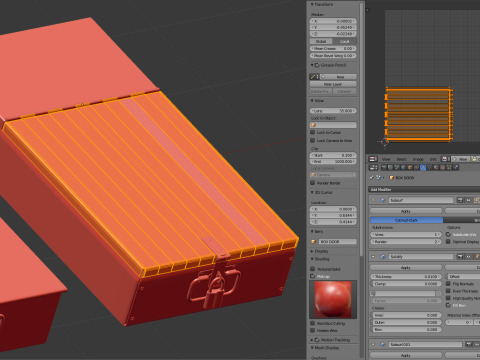The height and width of the screenshot is (360, 480).
Task: Toggle Fill Rim checkbox
Action: 448,305
